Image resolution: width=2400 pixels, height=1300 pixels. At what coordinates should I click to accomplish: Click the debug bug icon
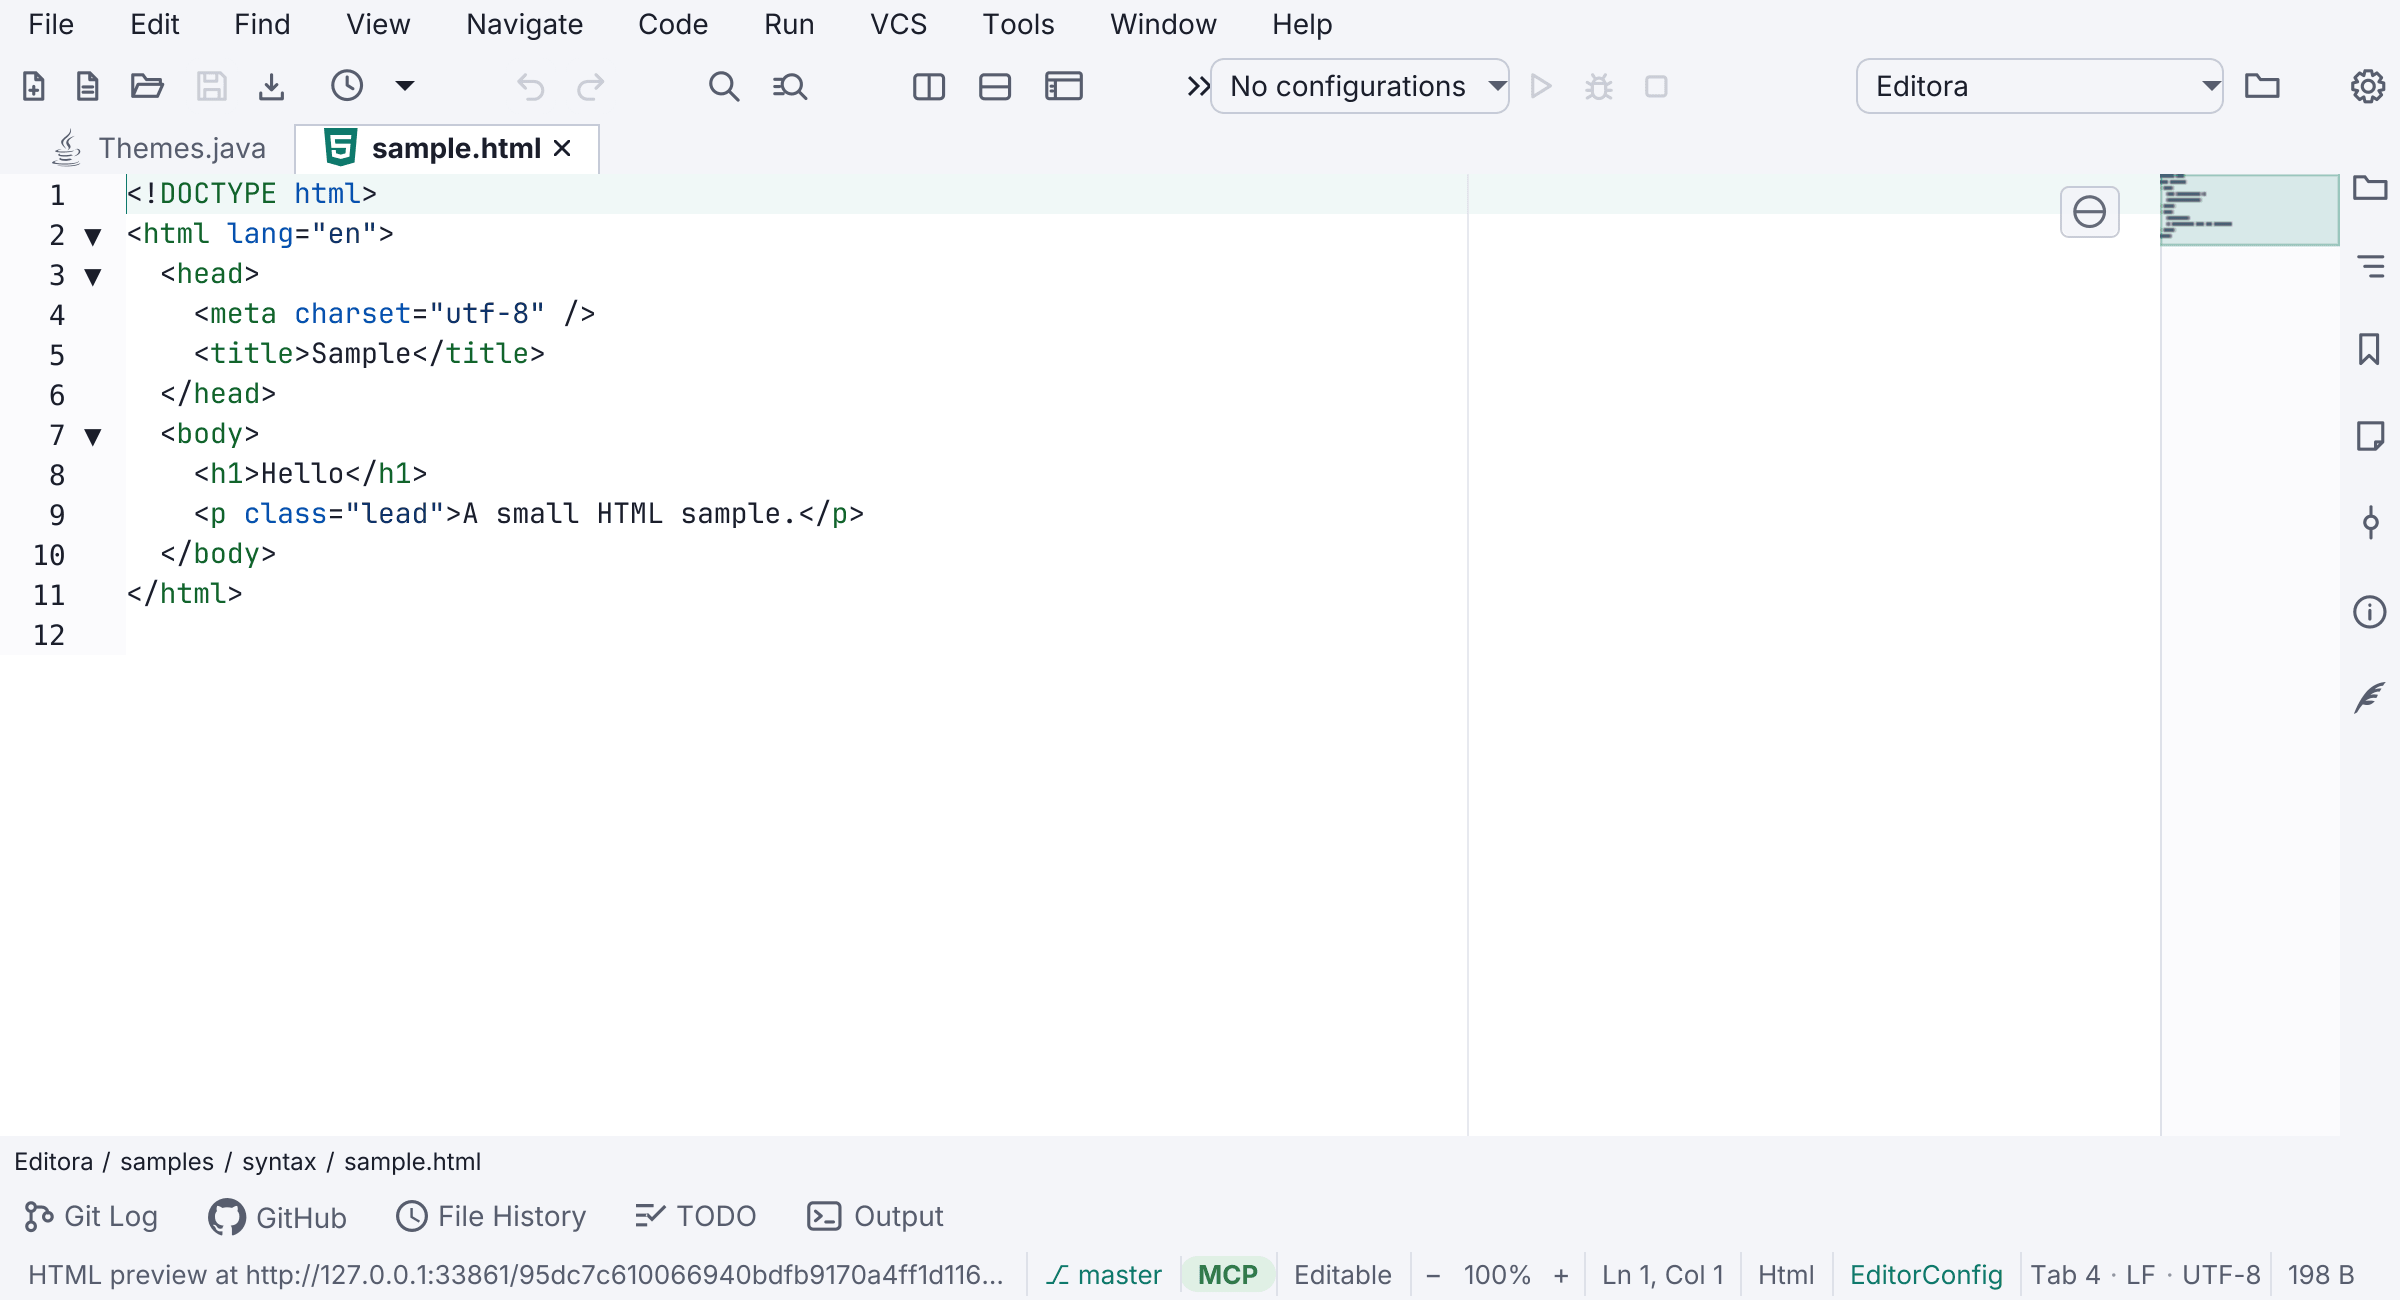pos(1599,87)
